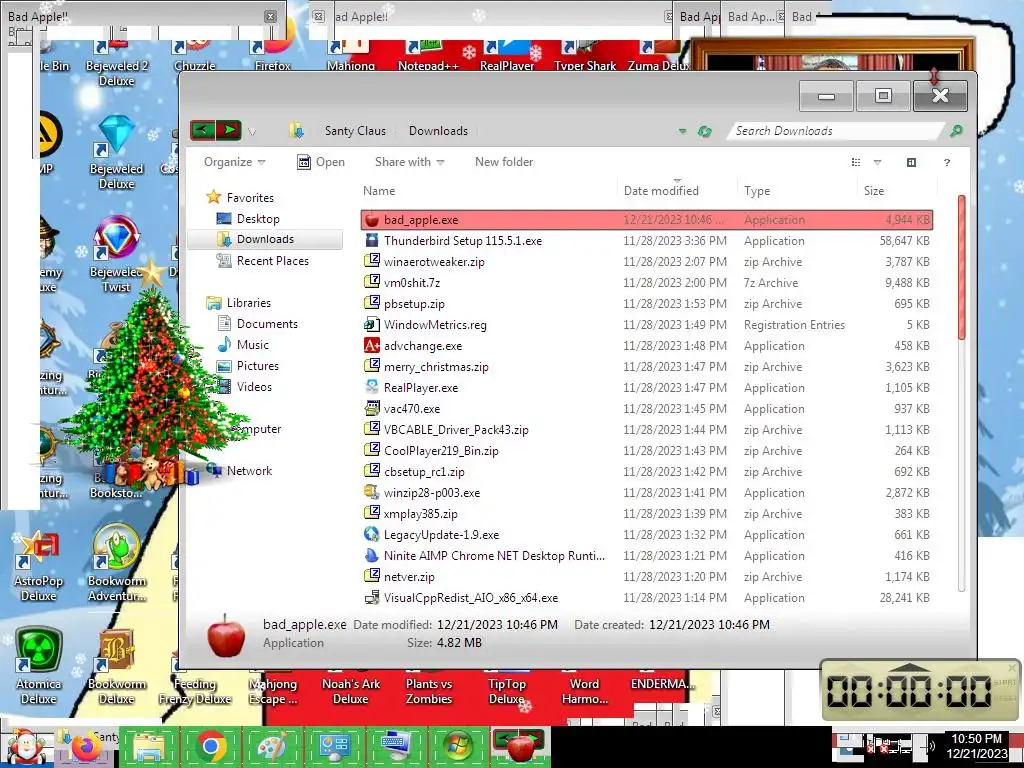Click the Back navigation arrow

pyautogui.click(x=202, y=131)
